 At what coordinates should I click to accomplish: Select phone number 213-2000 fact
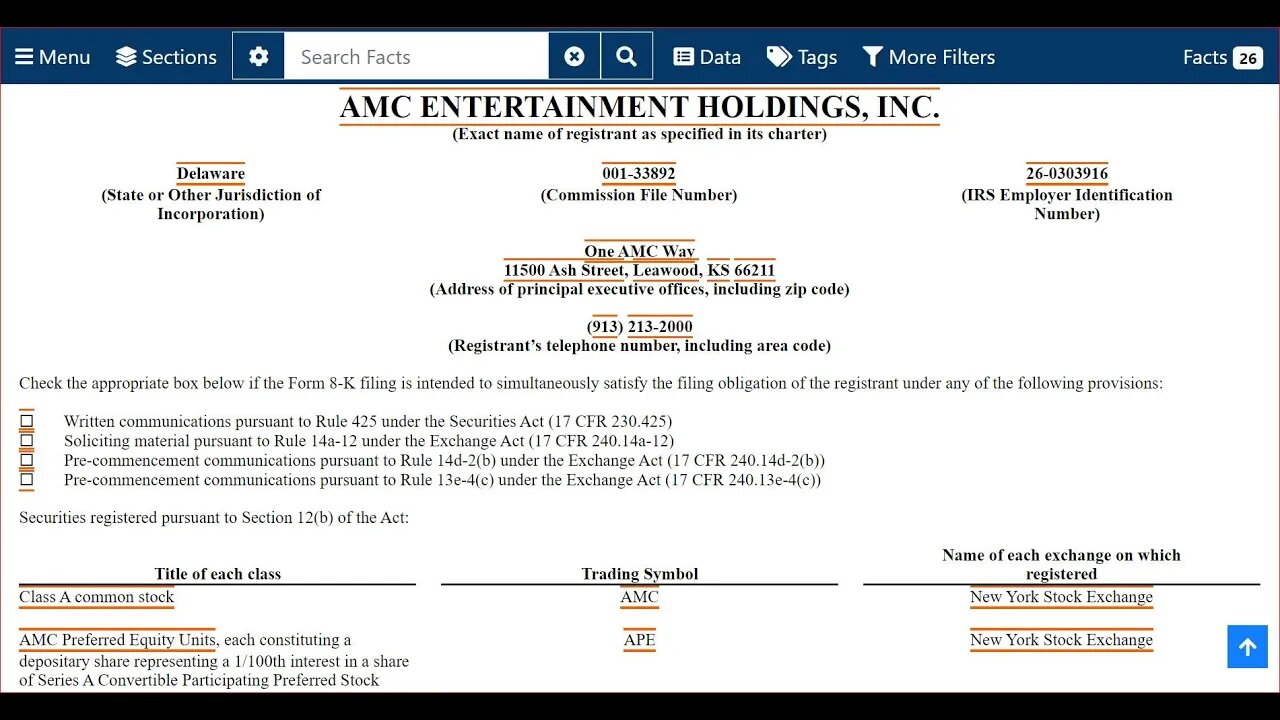[660, 327]
